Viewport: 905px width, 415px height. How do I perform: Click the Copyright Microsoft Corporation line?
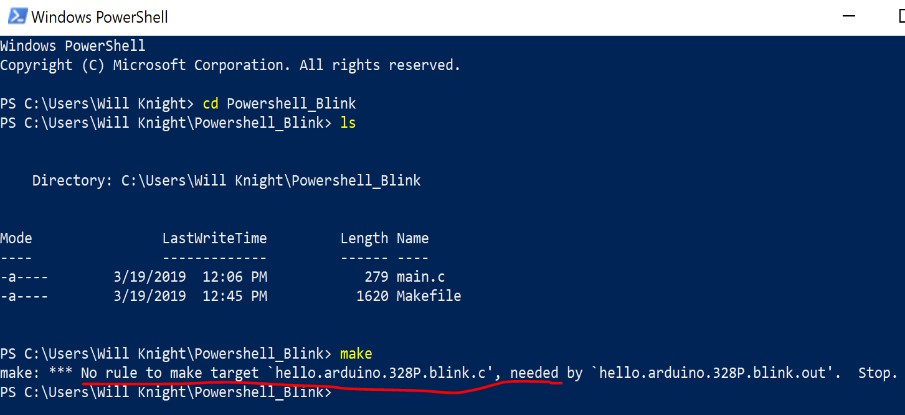(x=230, y=65)
